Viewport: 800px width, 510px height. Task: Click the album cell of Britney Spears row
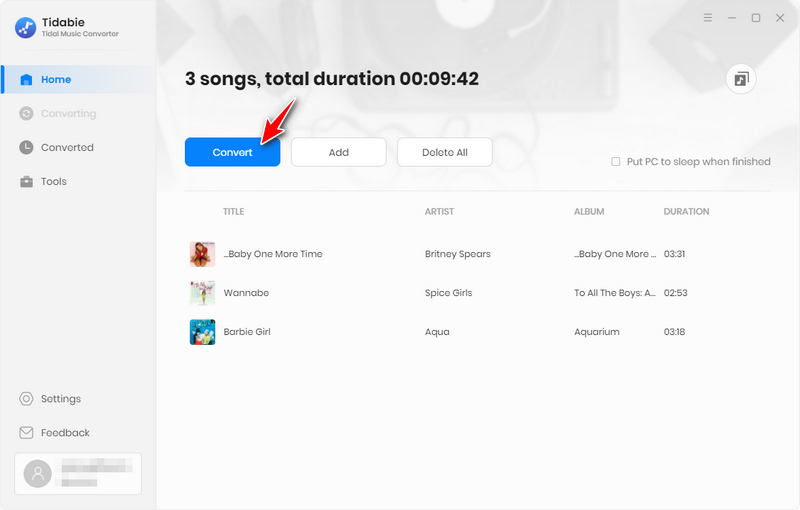pyautogui.click(x=615, y=254)
